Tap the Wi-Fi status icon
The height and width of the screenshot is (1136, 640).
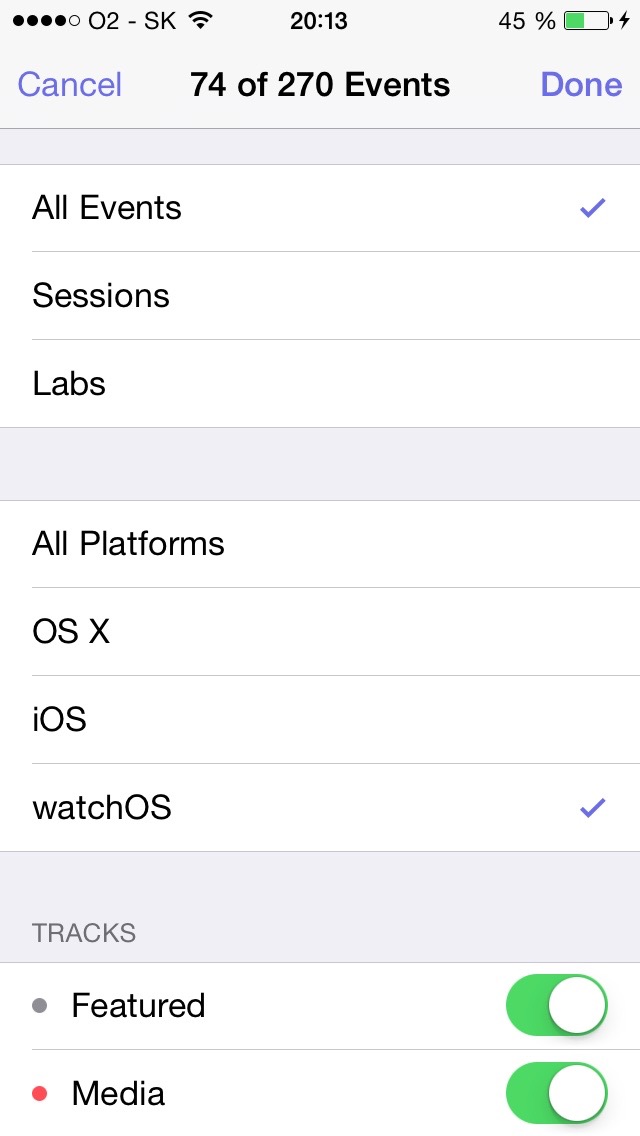200,21
